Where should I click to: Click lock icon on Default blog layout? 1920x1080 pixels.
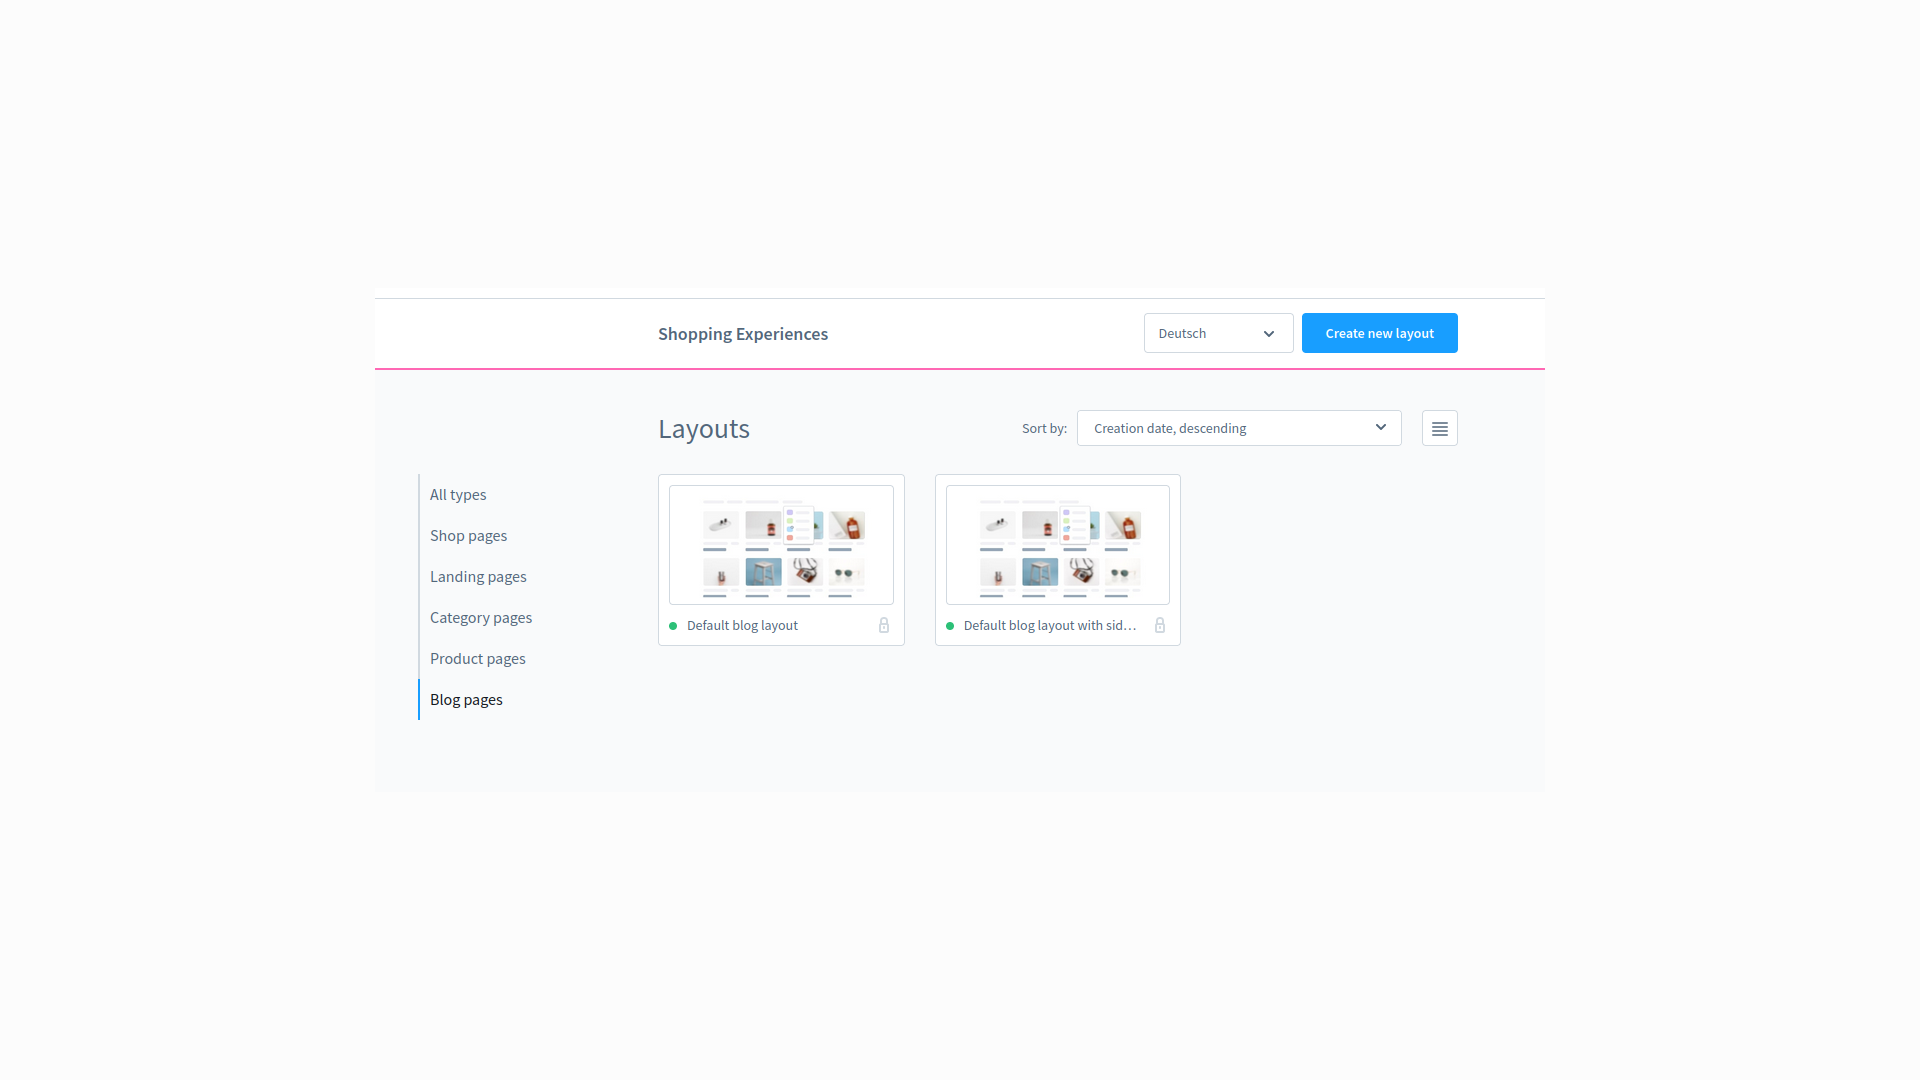coord(884,625)
